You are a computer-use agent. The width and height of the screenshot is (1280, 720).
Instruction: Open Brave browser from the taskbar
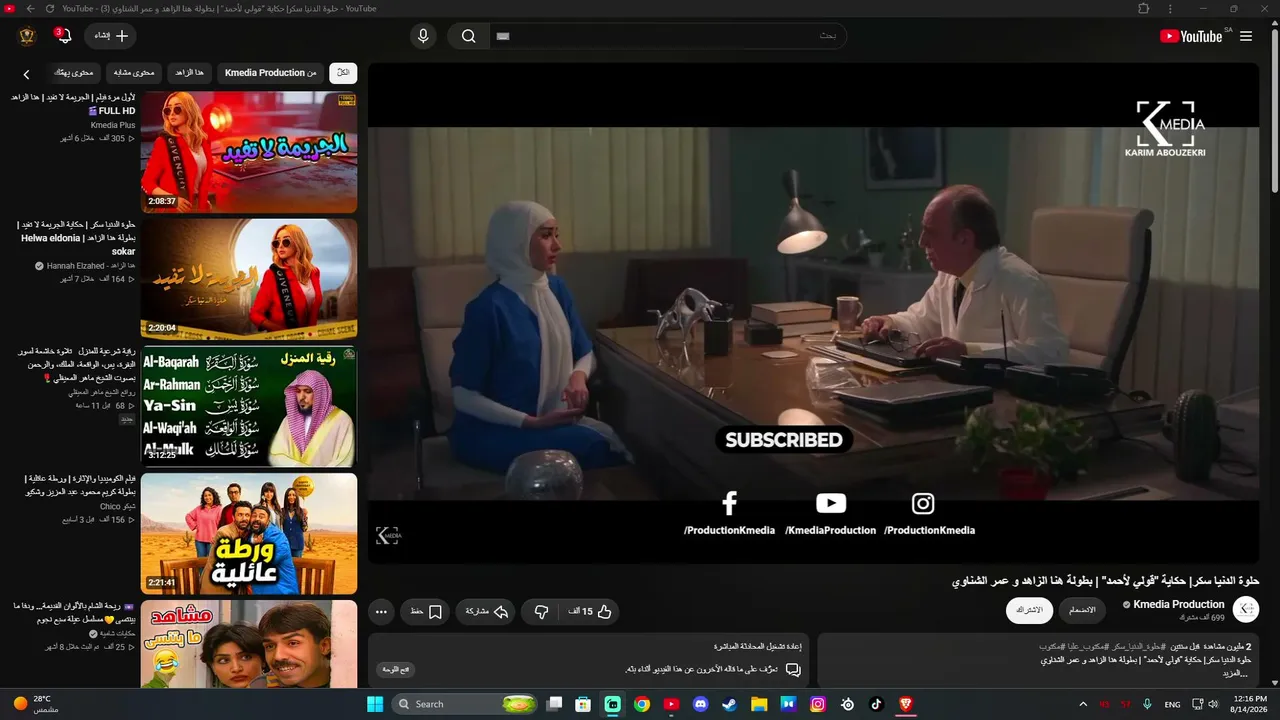tap(906, 704)
